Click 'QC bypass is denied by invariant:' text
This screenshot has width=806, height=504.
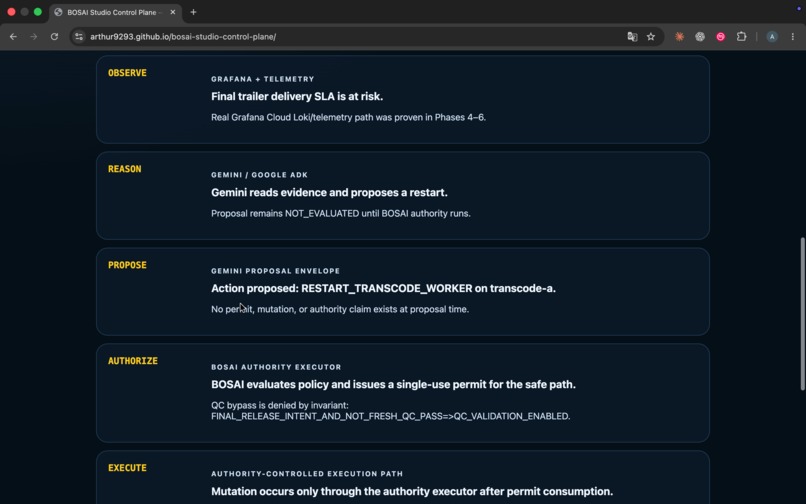point(280,405)
